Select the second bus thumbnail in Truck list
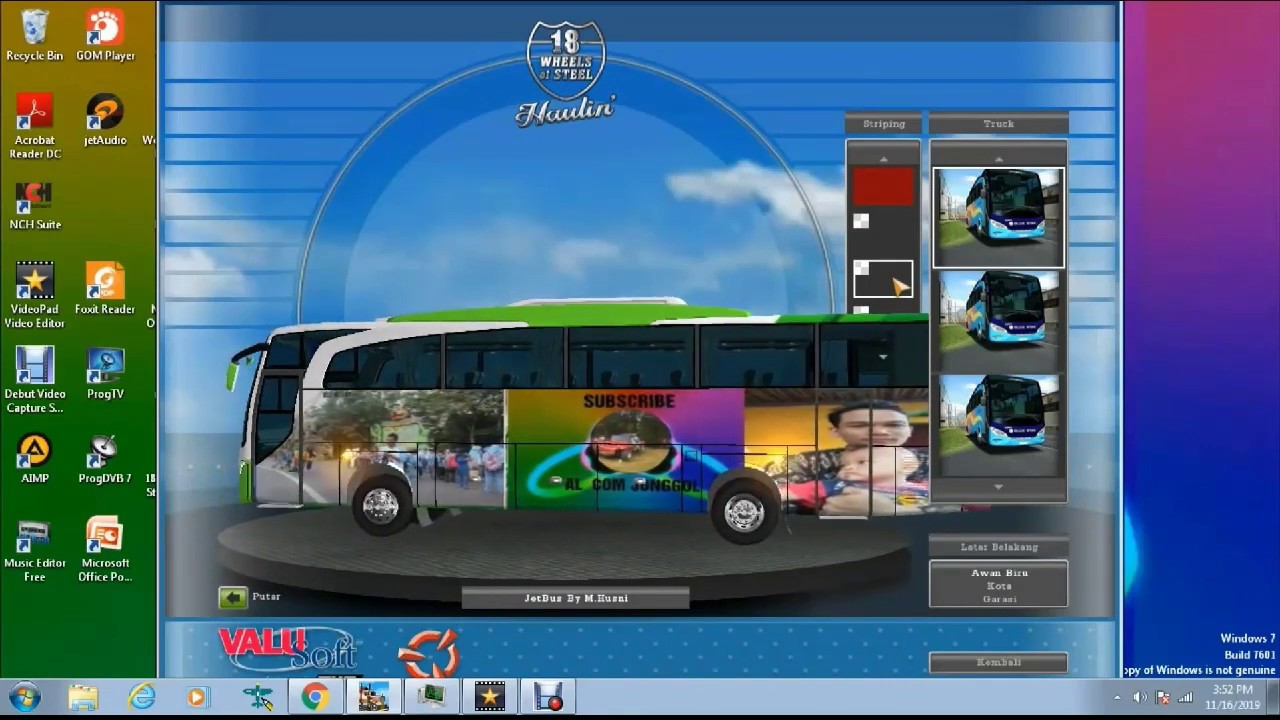Image resolution: width=1280 pixels, height=720 pixels. click(x=998, y=320)
